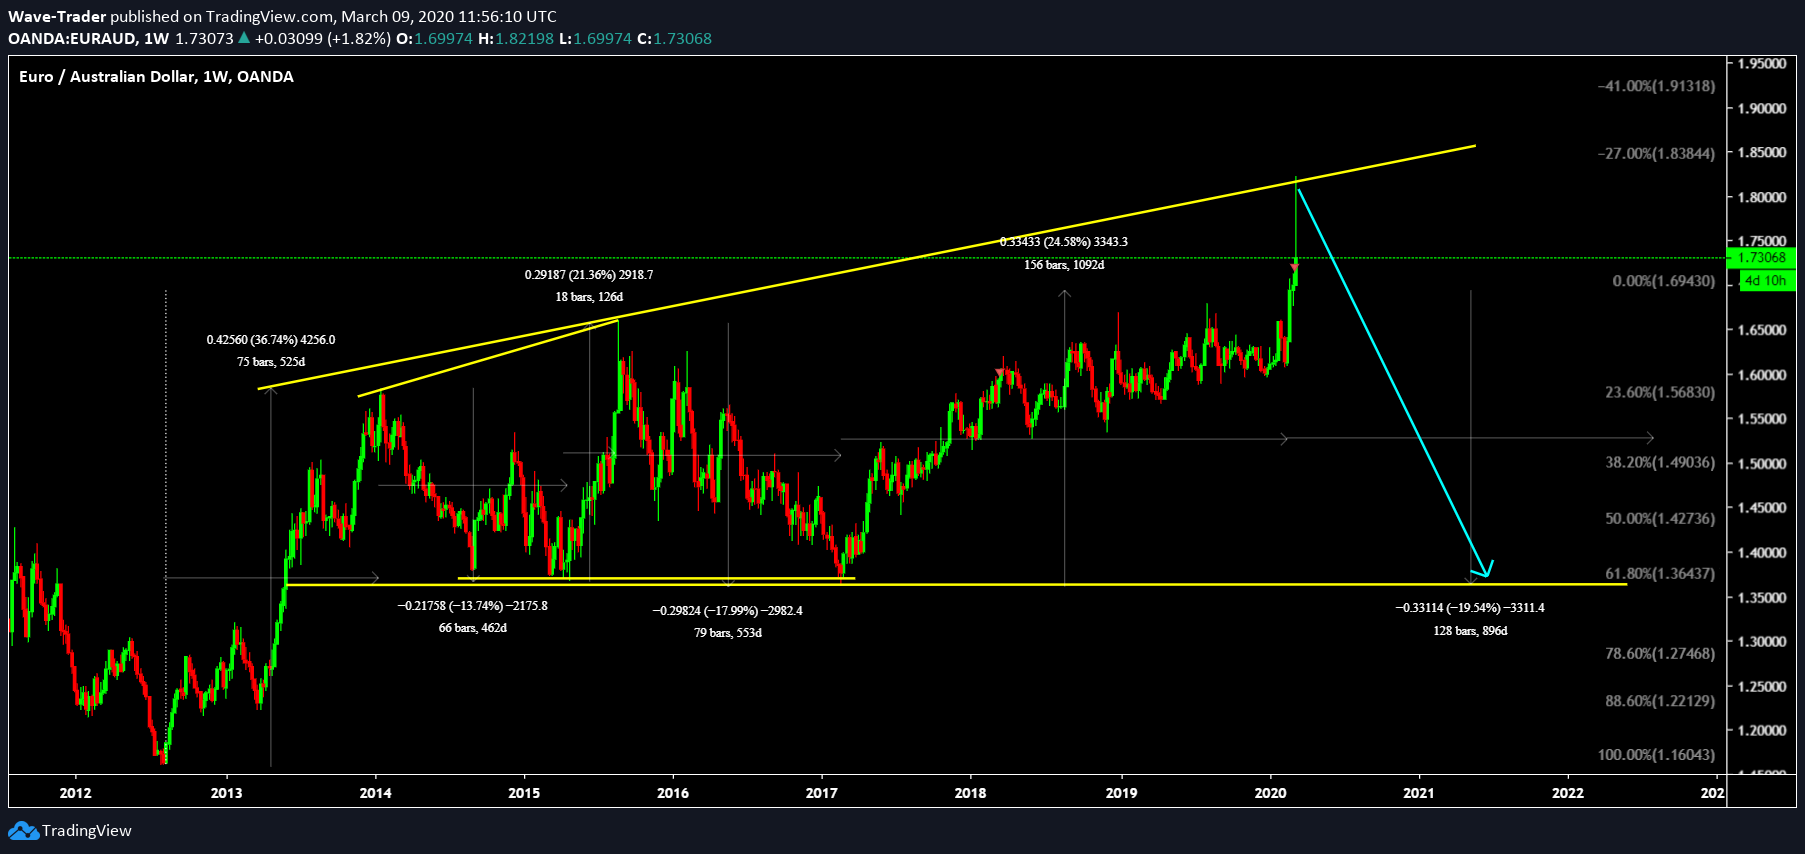This screenshot has width=1805, height=854.
Task: Click the 2022 label on time axis
Action: click(1567, 793)
